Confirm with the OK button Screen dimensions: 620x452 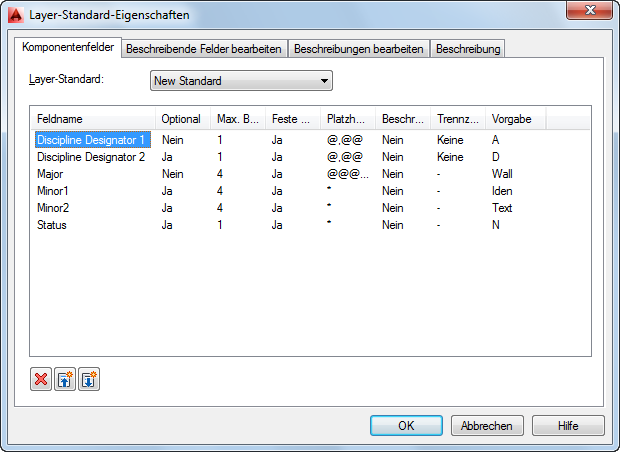point(406,426)
